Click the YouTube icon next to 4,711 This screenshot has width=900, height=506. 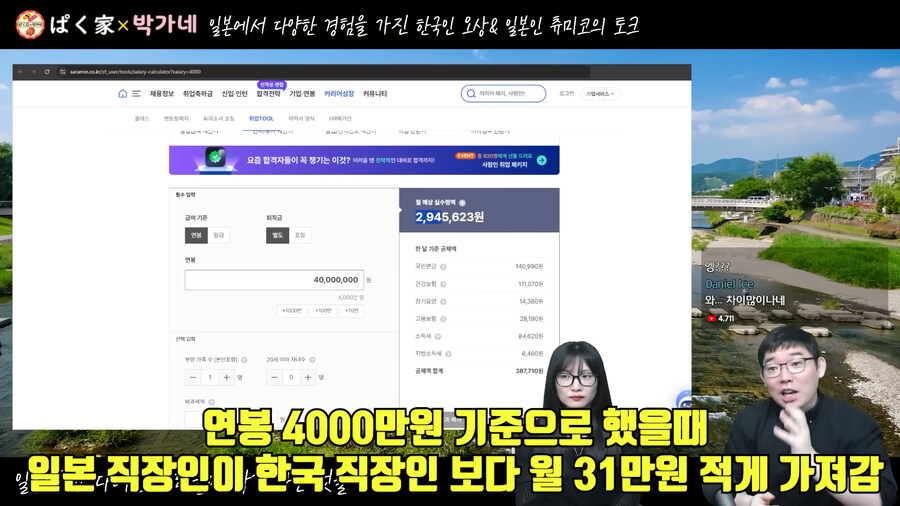[711, 318]
